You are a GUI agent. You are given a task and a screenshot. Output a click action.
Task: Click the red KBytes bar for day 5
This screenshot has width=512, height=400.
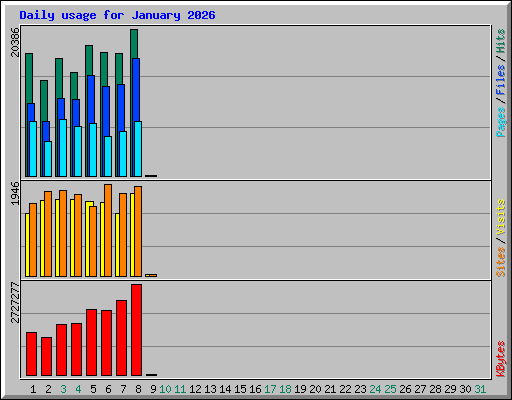(x=91, y=342)
